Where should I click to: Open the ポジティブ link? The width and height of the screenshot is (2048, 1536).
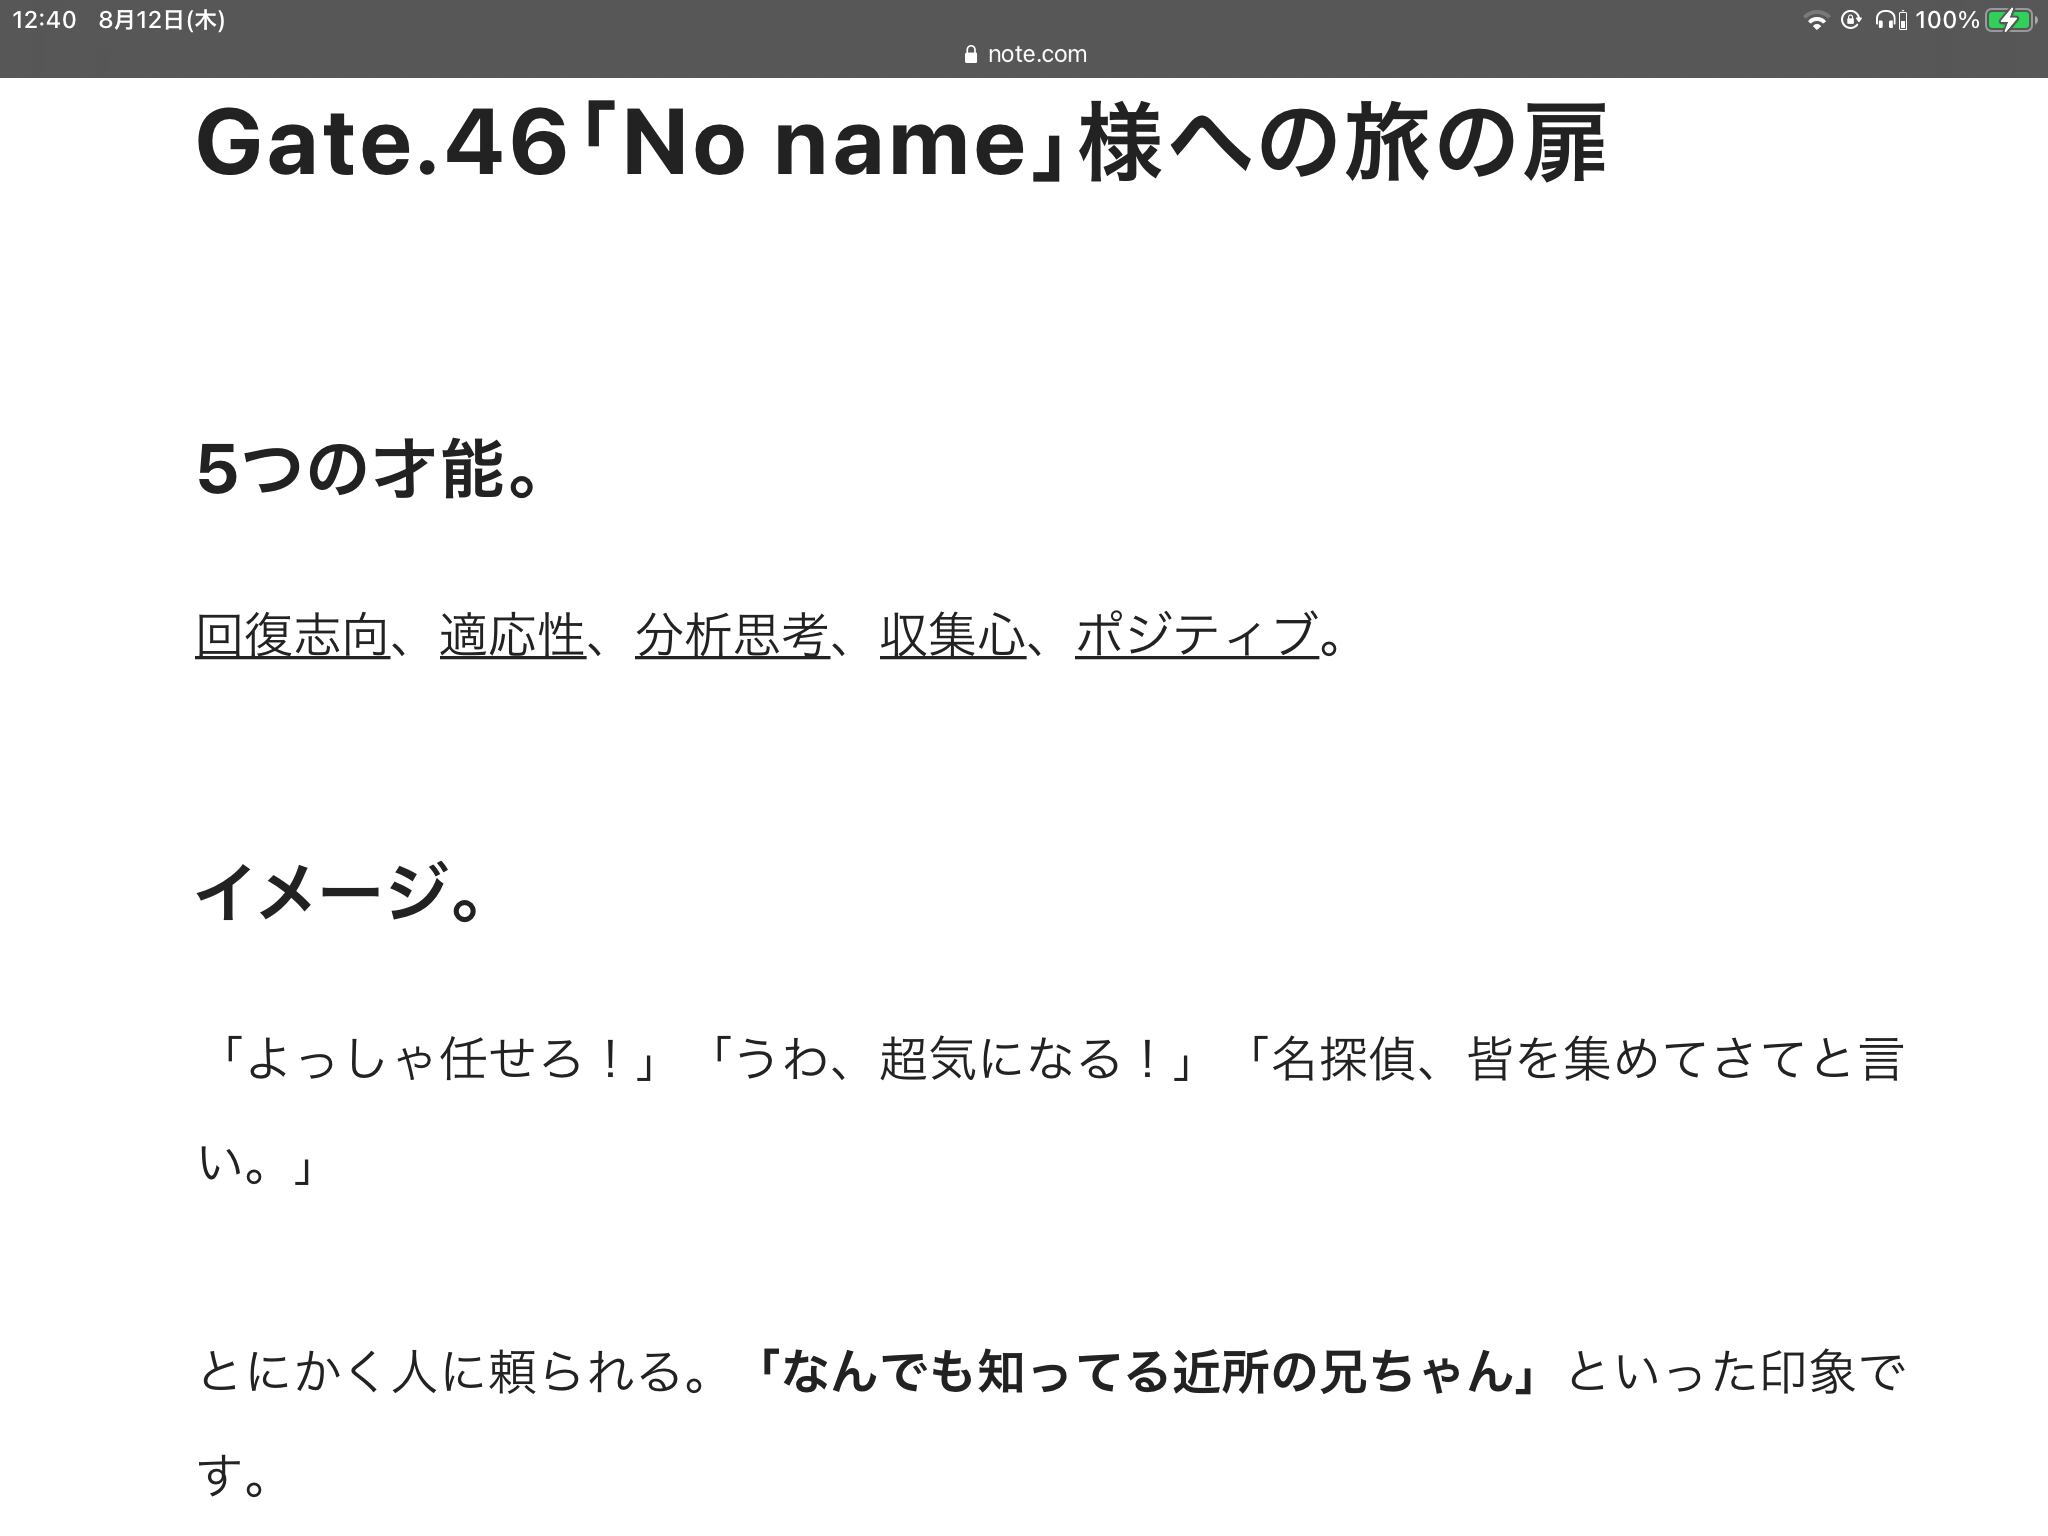(1197, 636)
